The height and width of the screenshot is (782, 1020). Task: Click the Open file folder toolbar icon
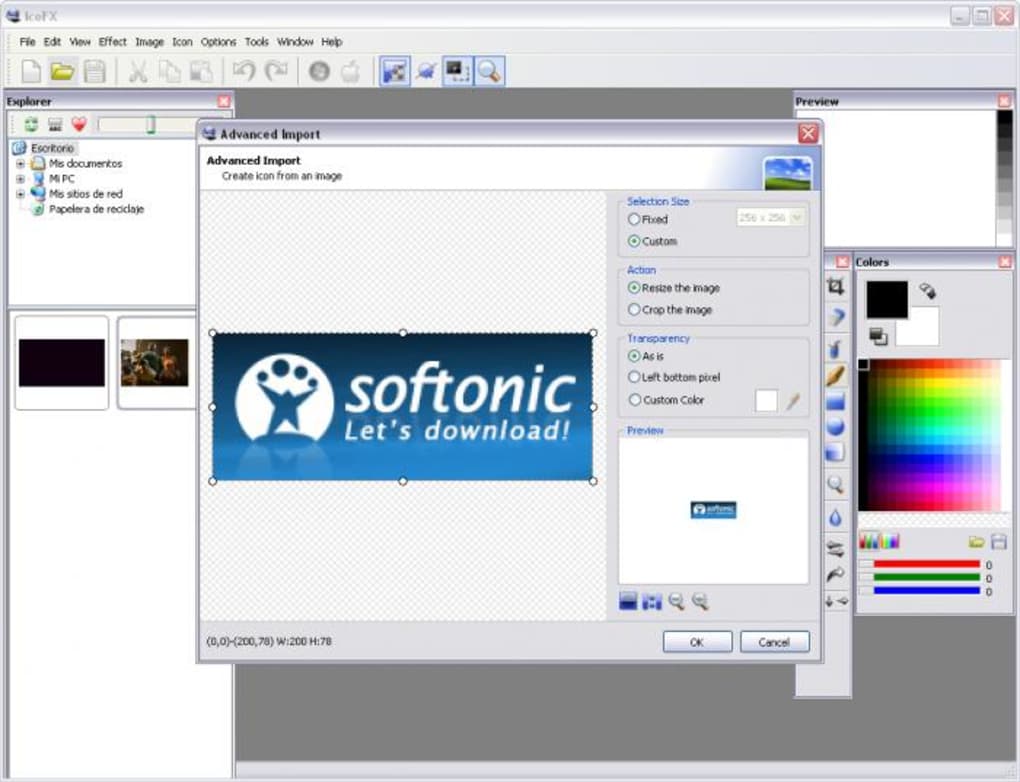(x=63, y=71)
